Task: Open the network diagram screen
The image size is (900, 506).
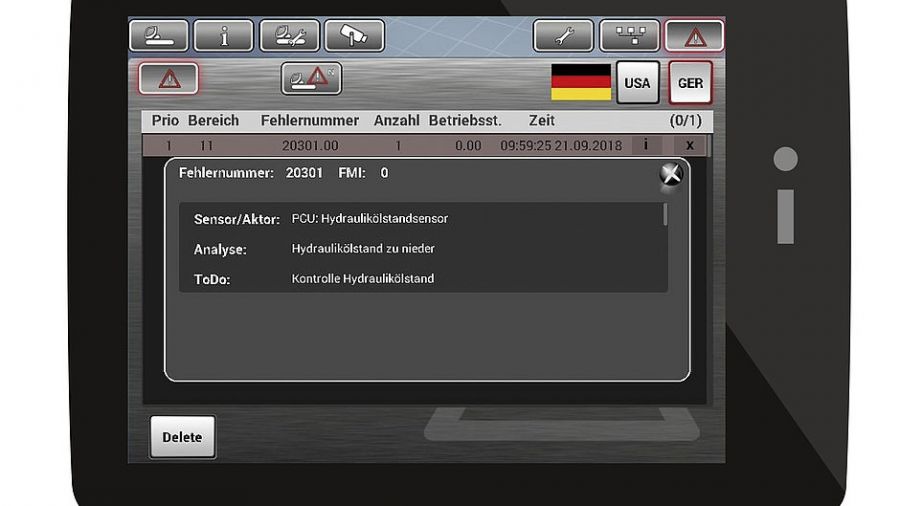Action: (x=629, y=36)
